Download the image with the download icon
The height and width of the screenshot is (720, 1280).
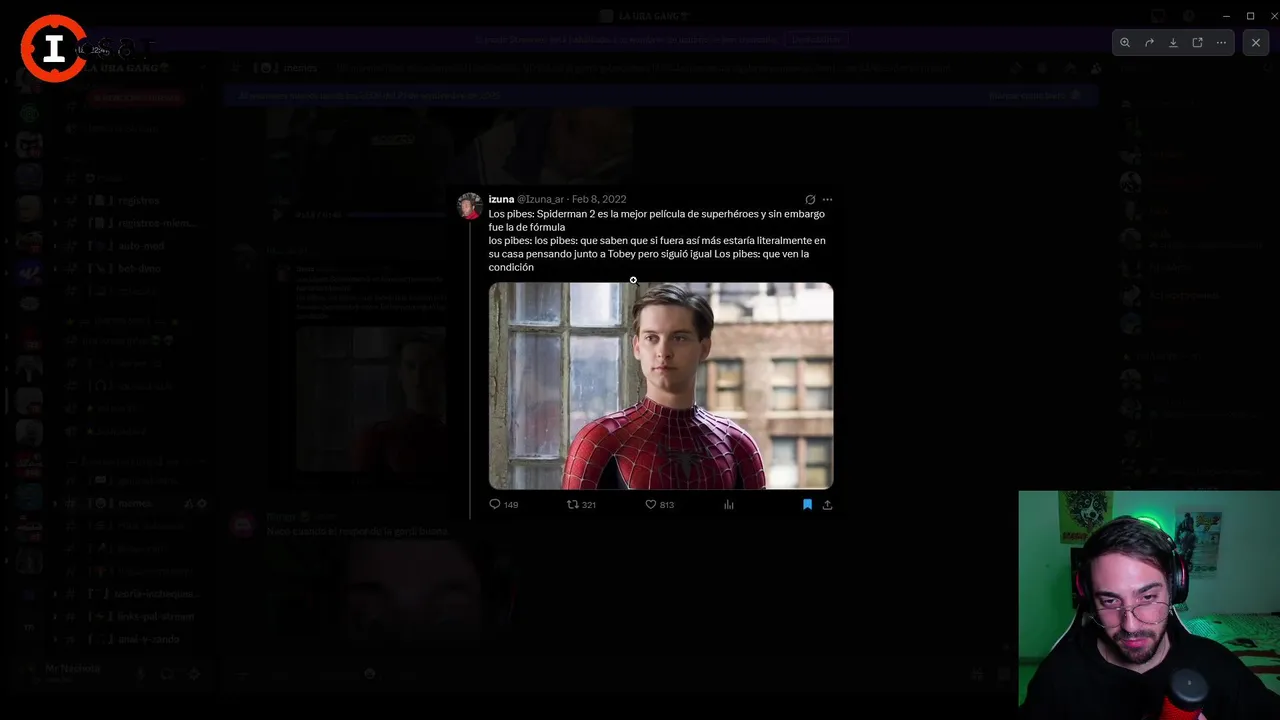tap(1173, 43)
